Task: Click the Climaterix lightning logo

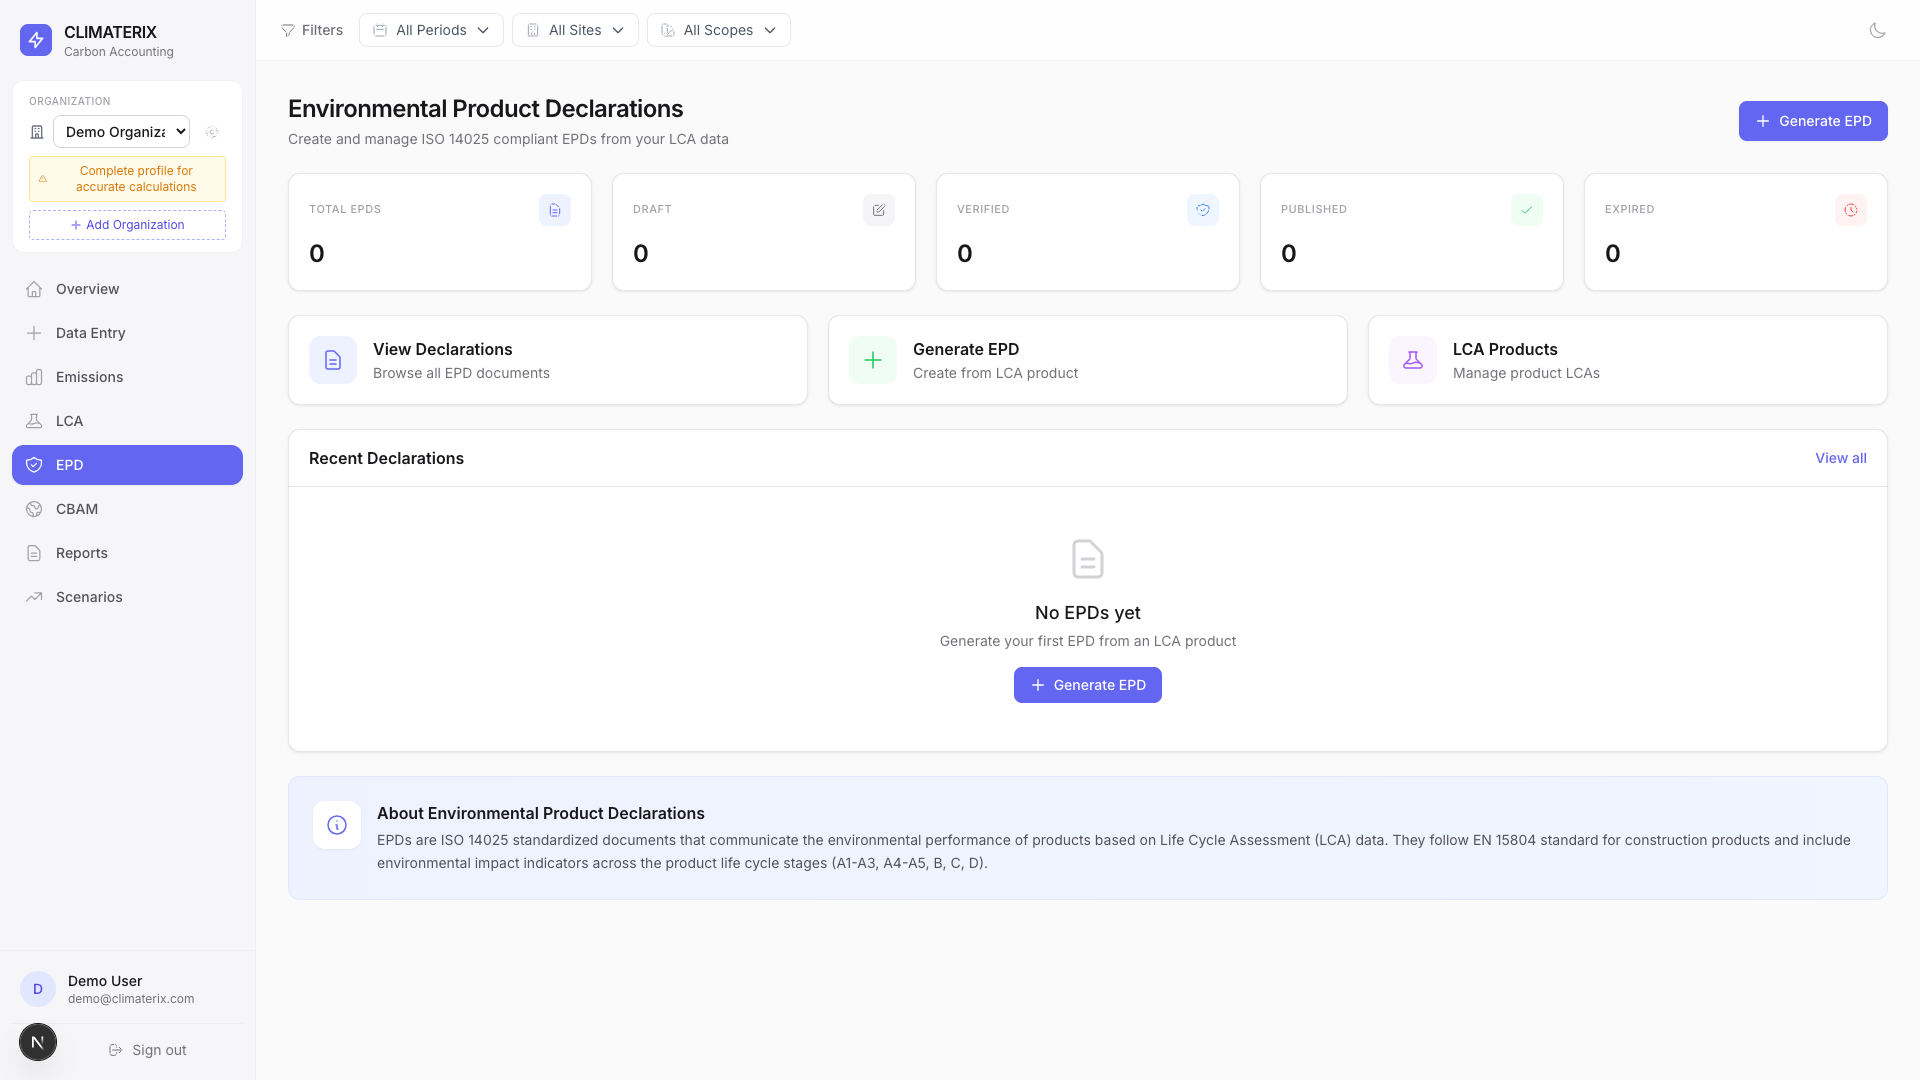Action: [x=36, y=40]
